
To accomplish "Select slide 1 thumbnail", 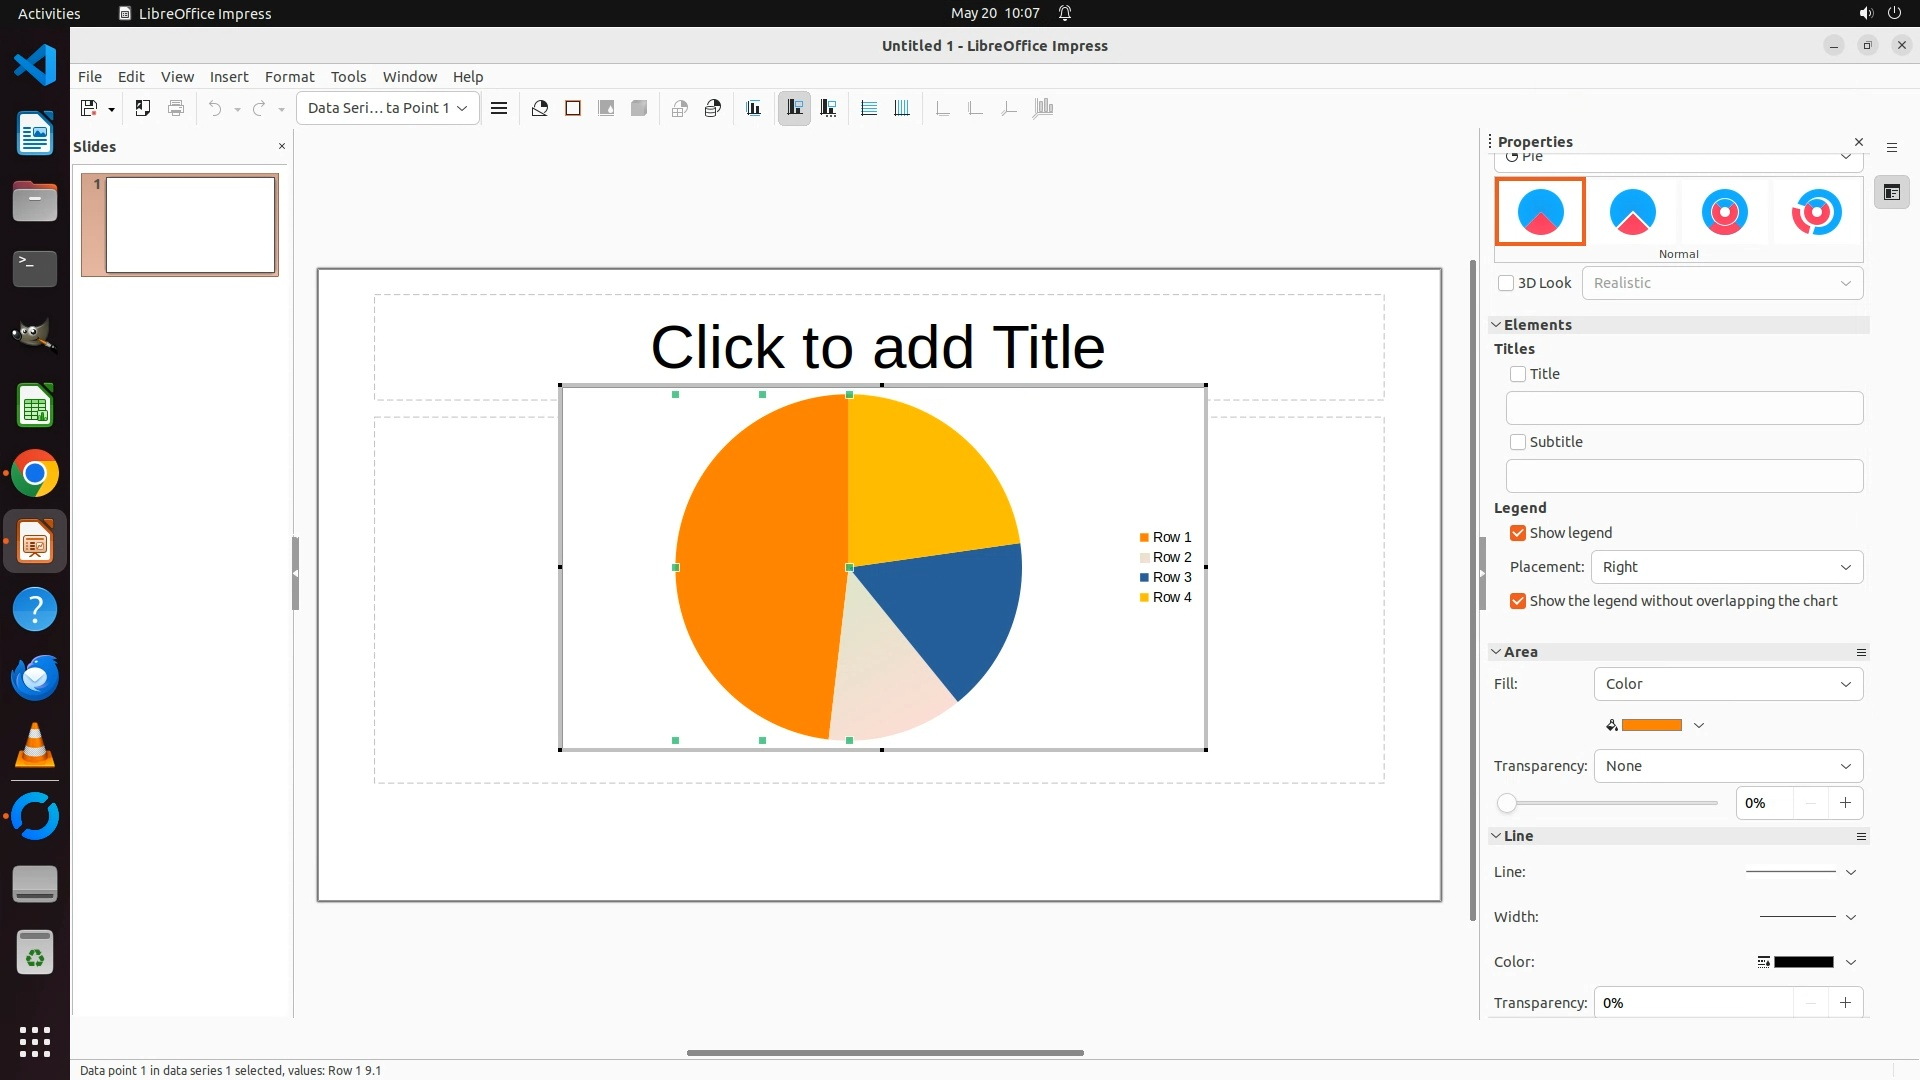I will (190, 224).
